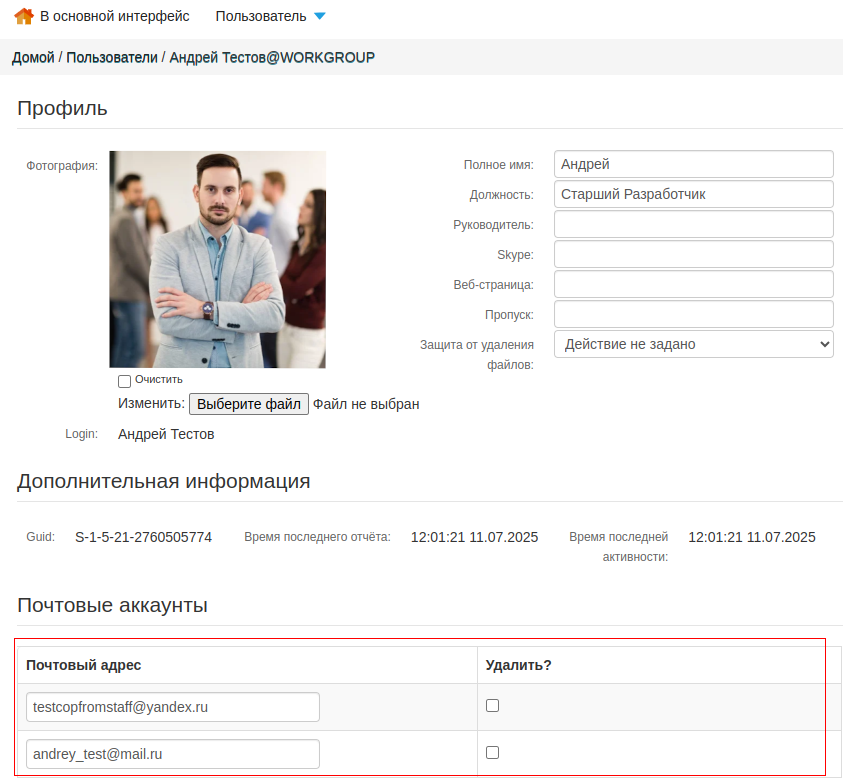Go to Домой breadcrumb link
Viewport: 843px width, 778px height.
(x=33, y=58)
